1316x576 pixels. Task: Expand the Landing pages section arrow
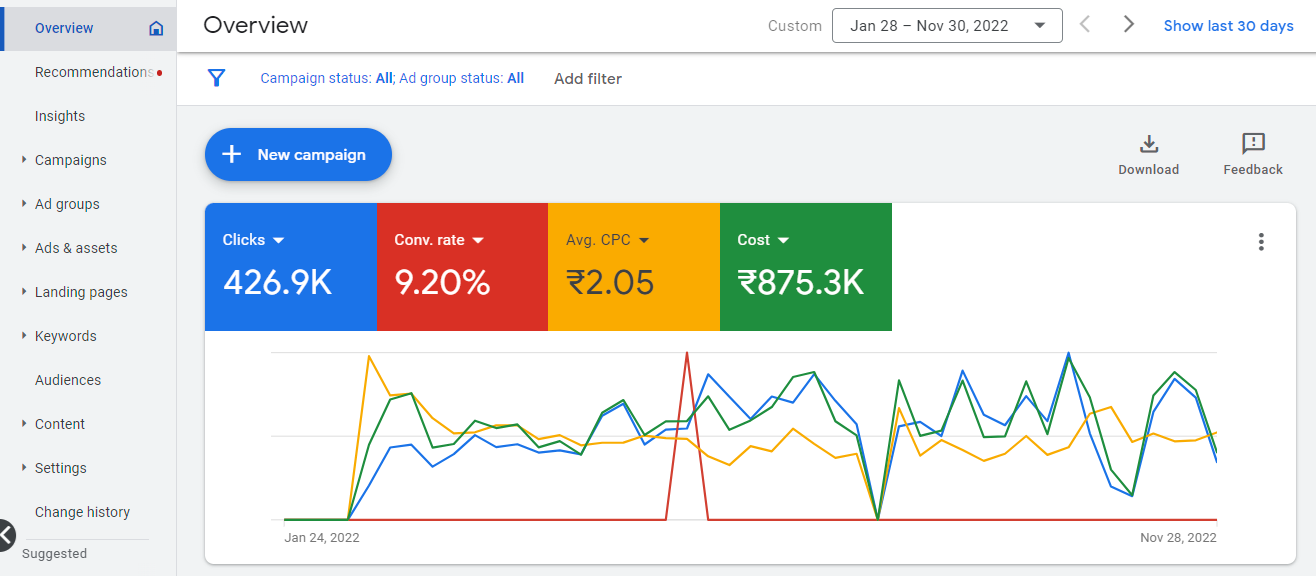24,292
